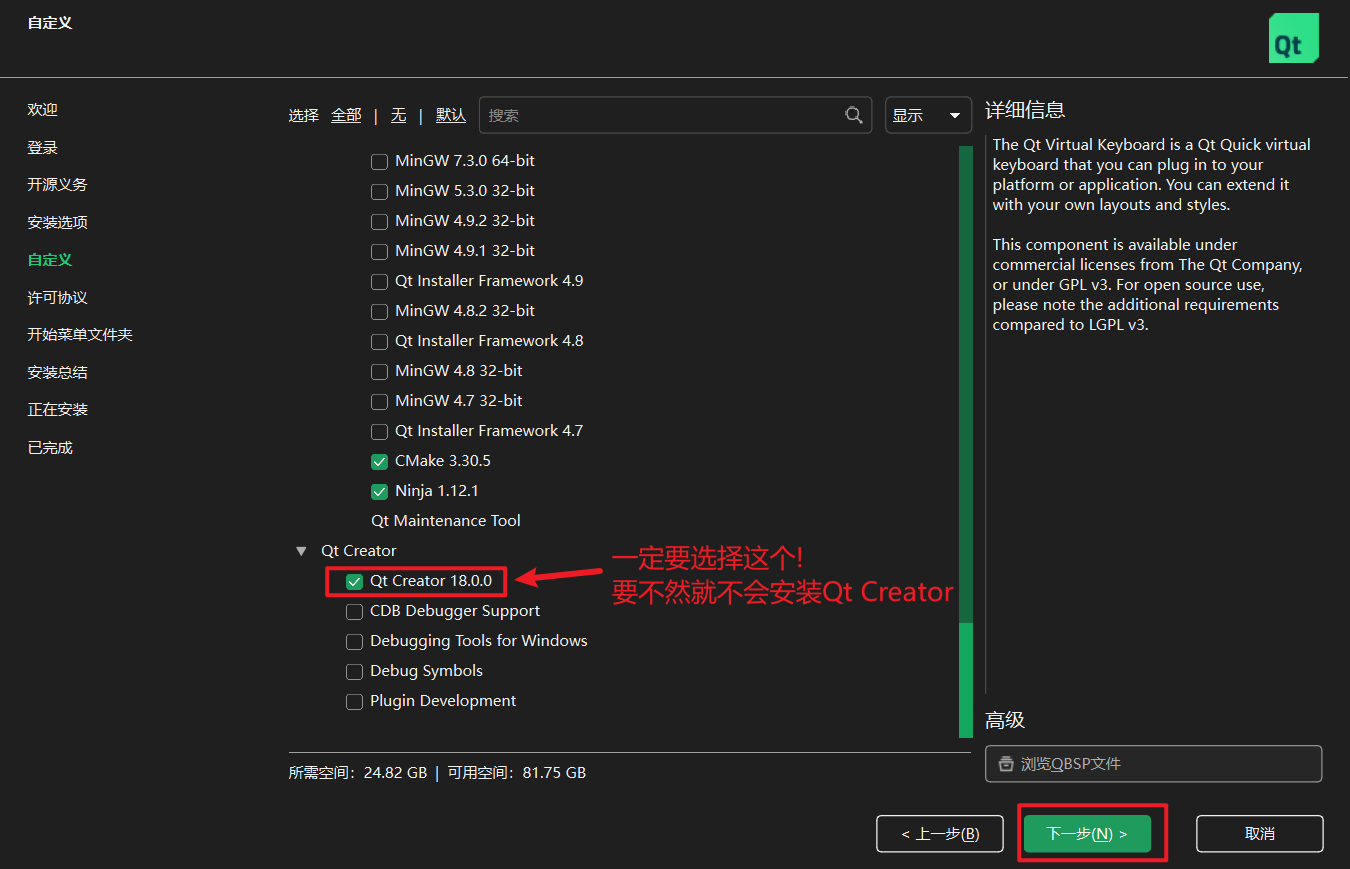
Task: Click 下一步(N) button
Action: click(1087, 834)
